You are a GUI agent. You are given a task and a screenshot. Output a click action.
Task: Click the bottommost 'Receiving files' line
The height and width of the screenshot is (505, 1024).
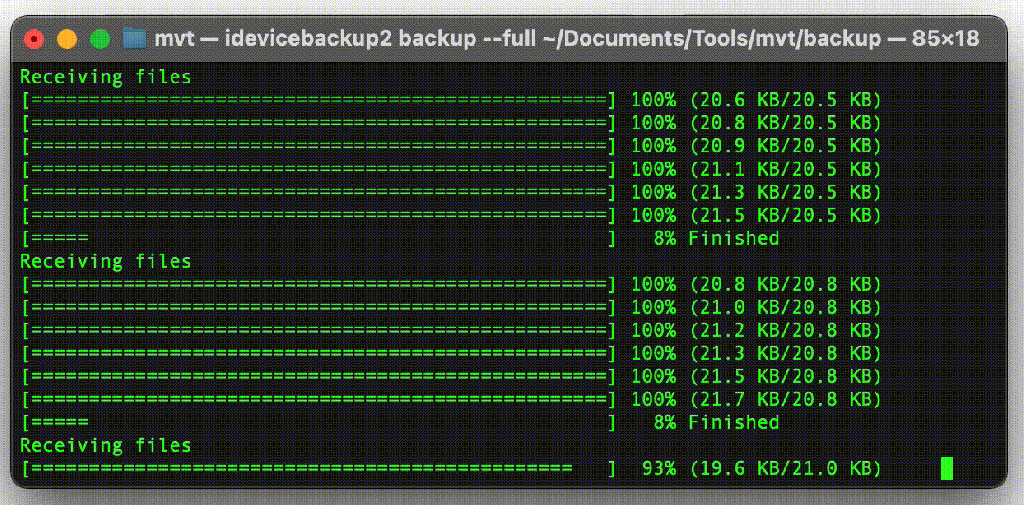pos(105,445)
